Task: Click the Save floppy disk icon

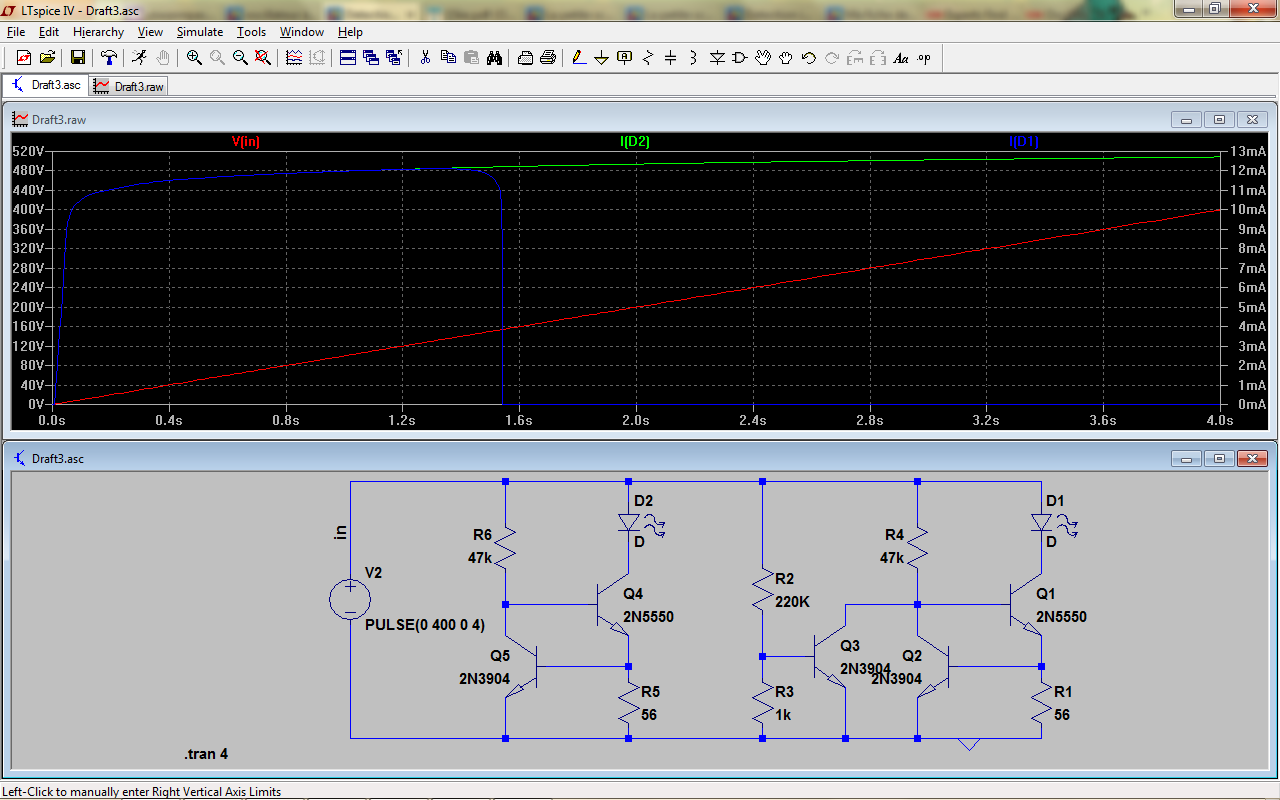Action: [x=77, y=58]
